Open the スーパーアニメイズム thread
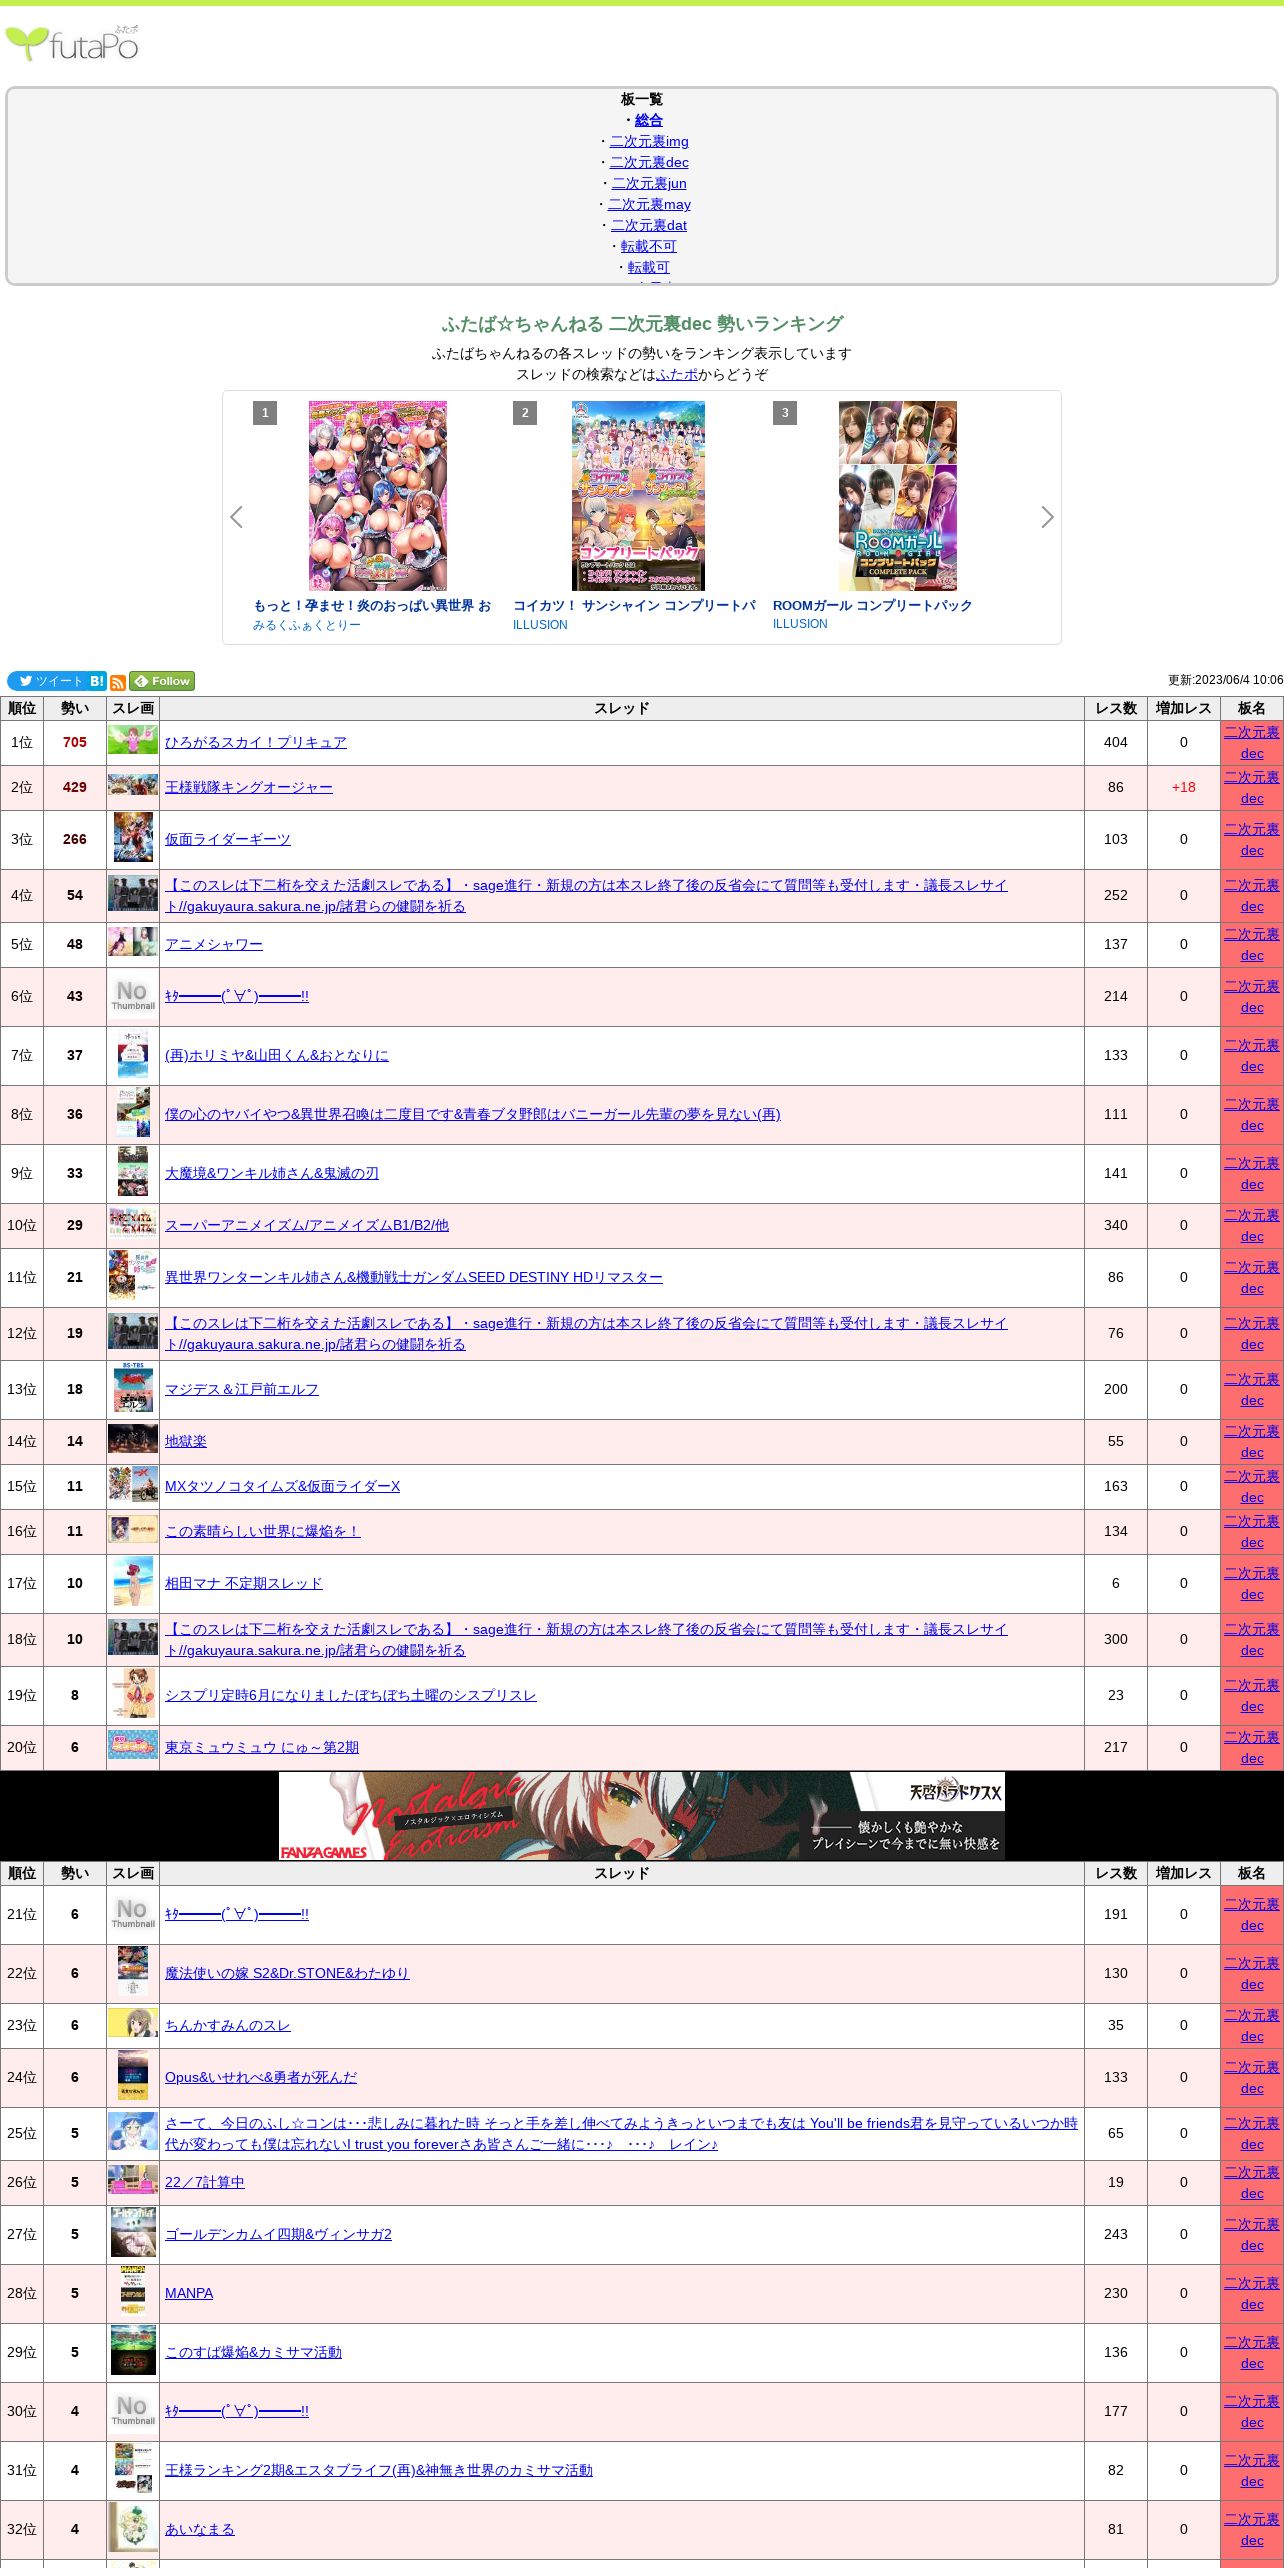 point(307,1225)
